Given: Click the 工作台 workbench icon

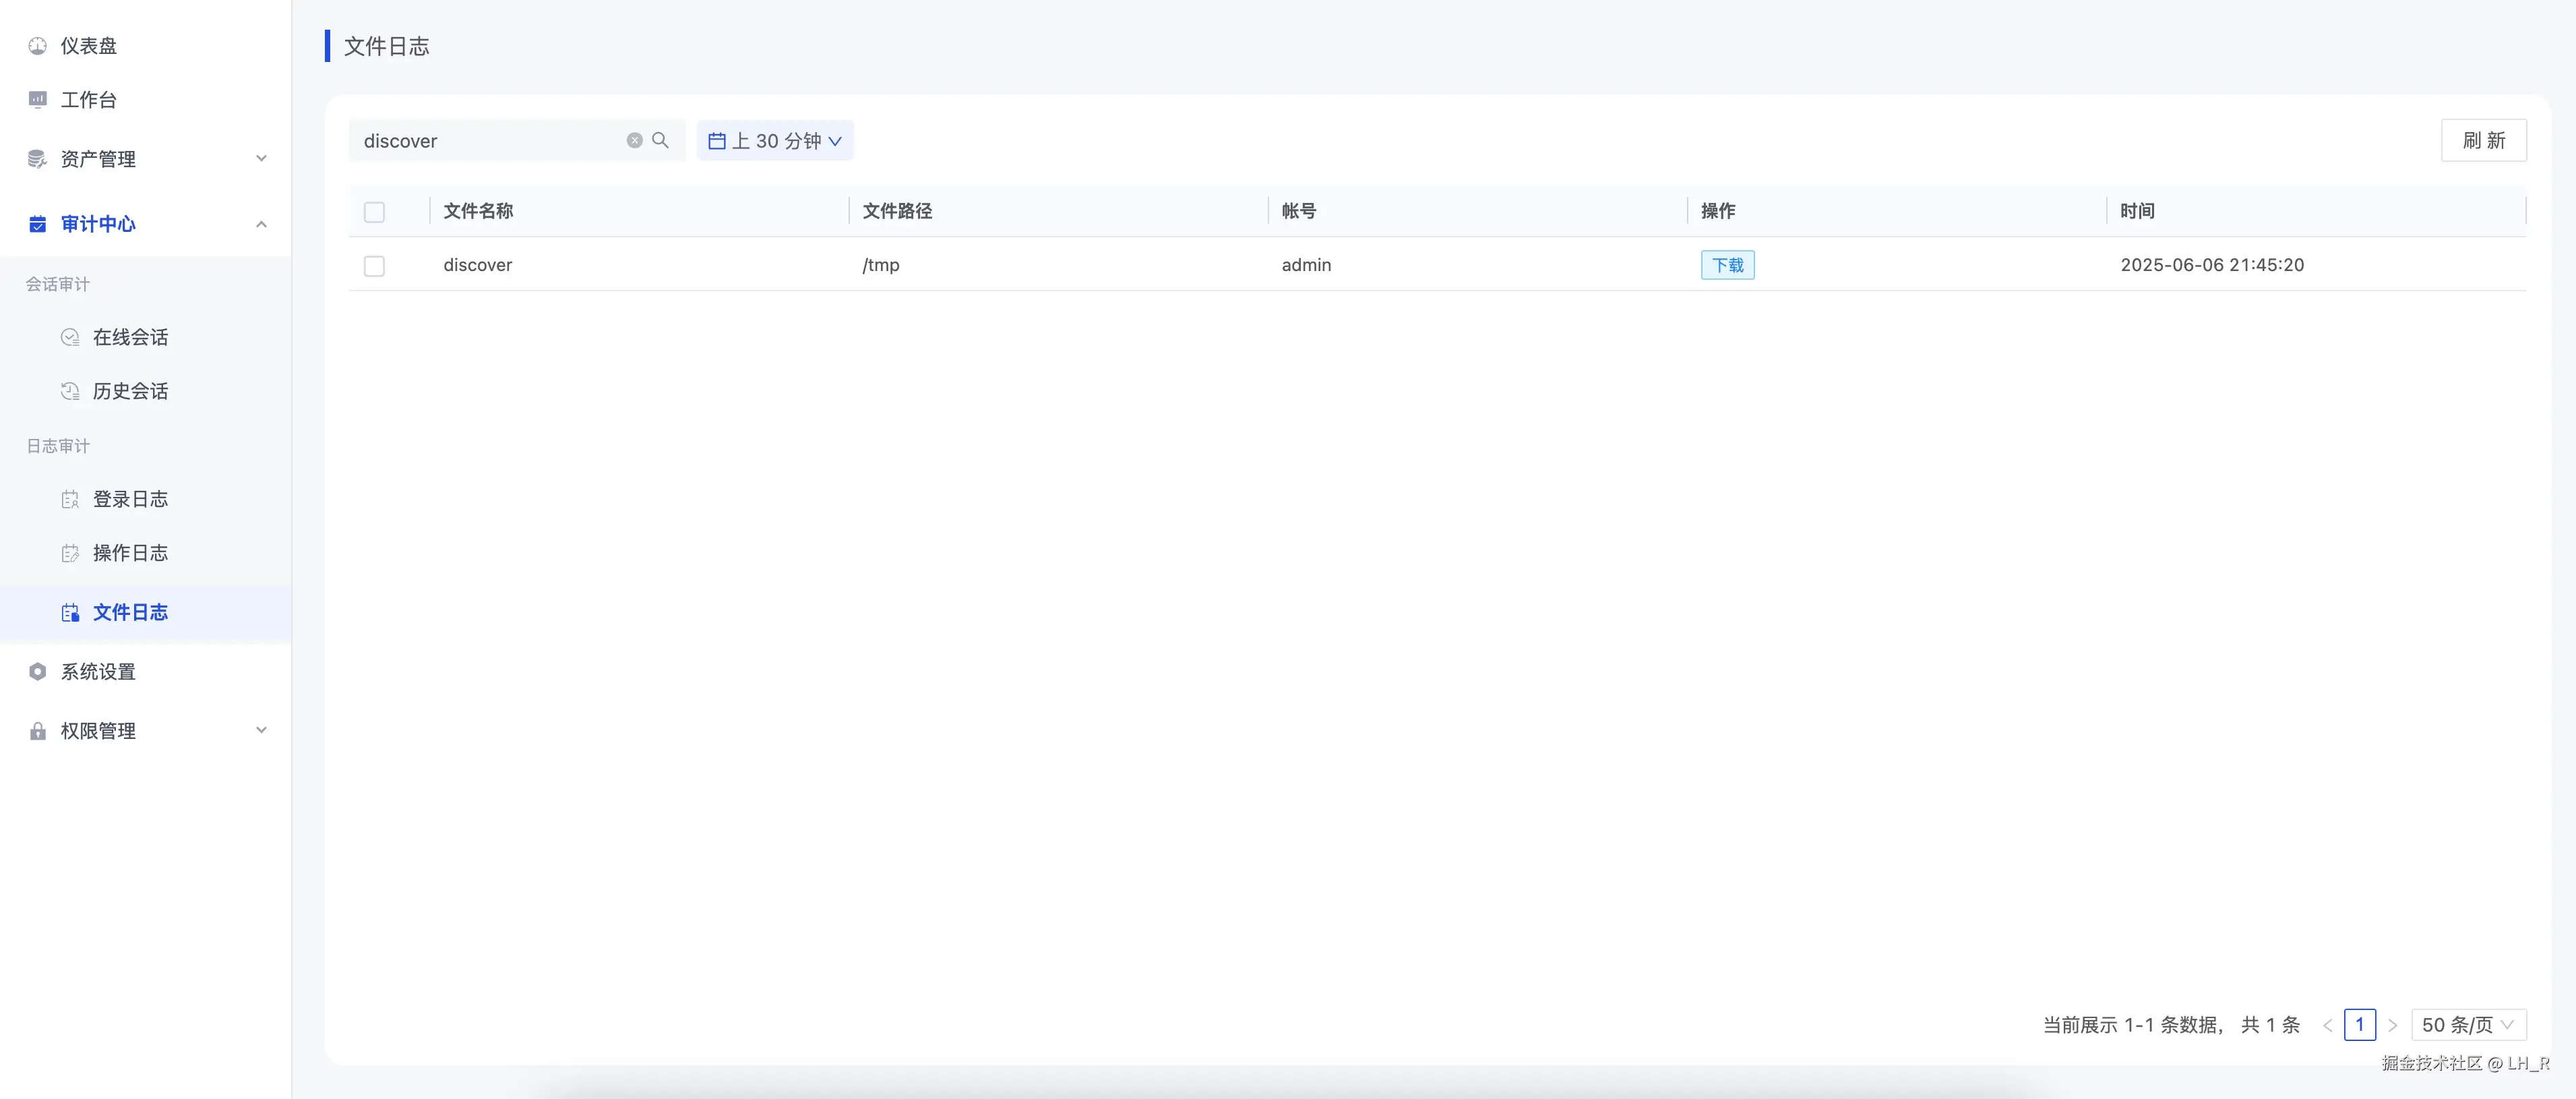Looking at the screenshot, I should coord(38,100).
